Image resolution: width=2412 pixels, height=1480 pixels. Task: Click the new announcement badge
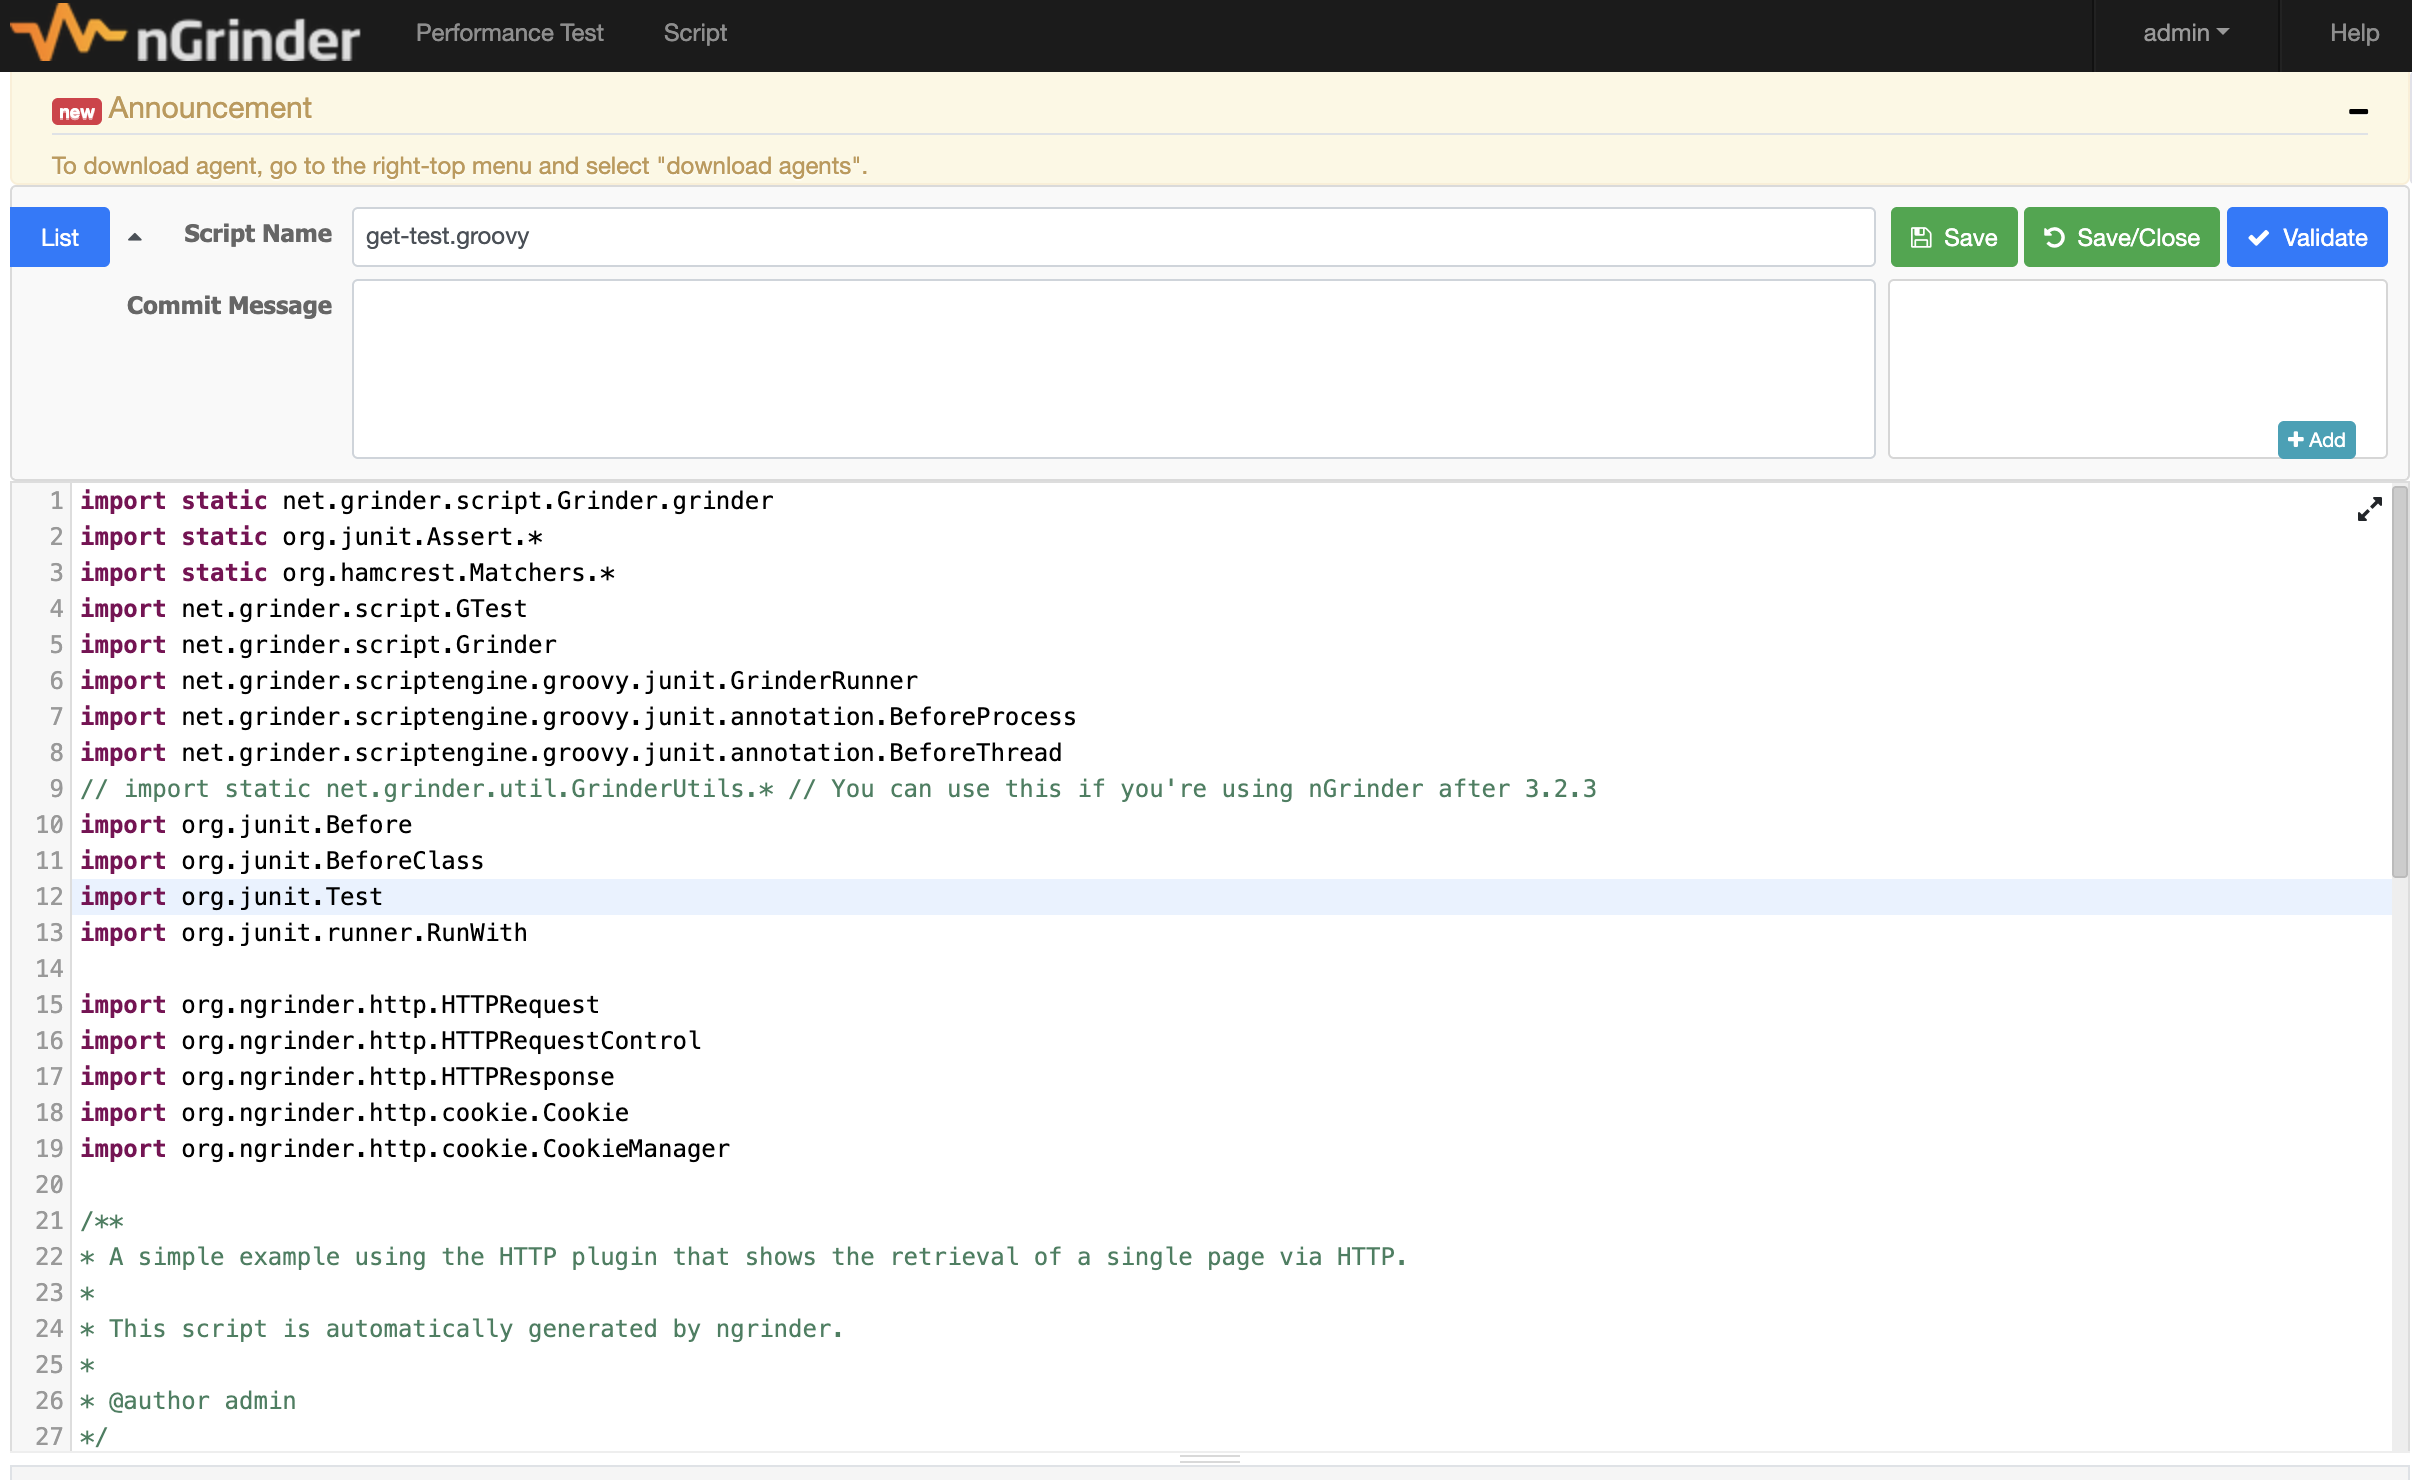[76, 112]
